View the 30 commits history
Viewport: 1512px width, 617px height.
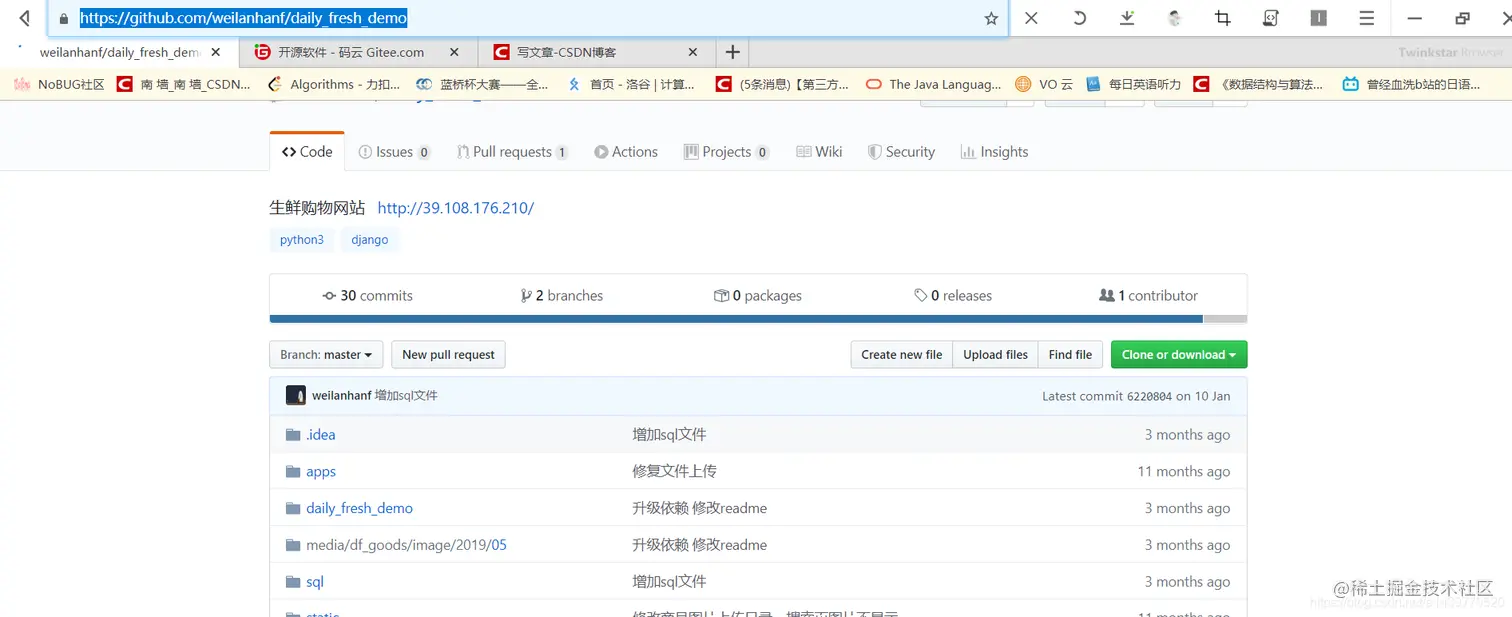[367, 296]
